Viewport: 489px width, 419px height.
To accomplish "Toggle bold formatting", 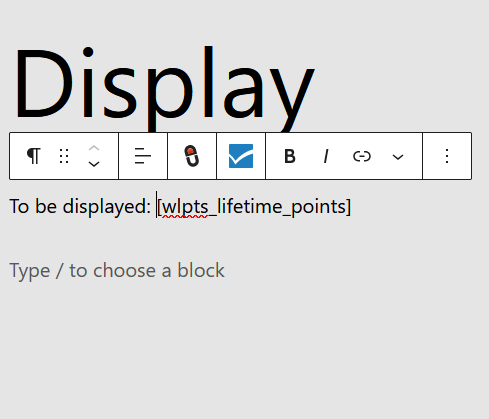I will coord(290,156).
